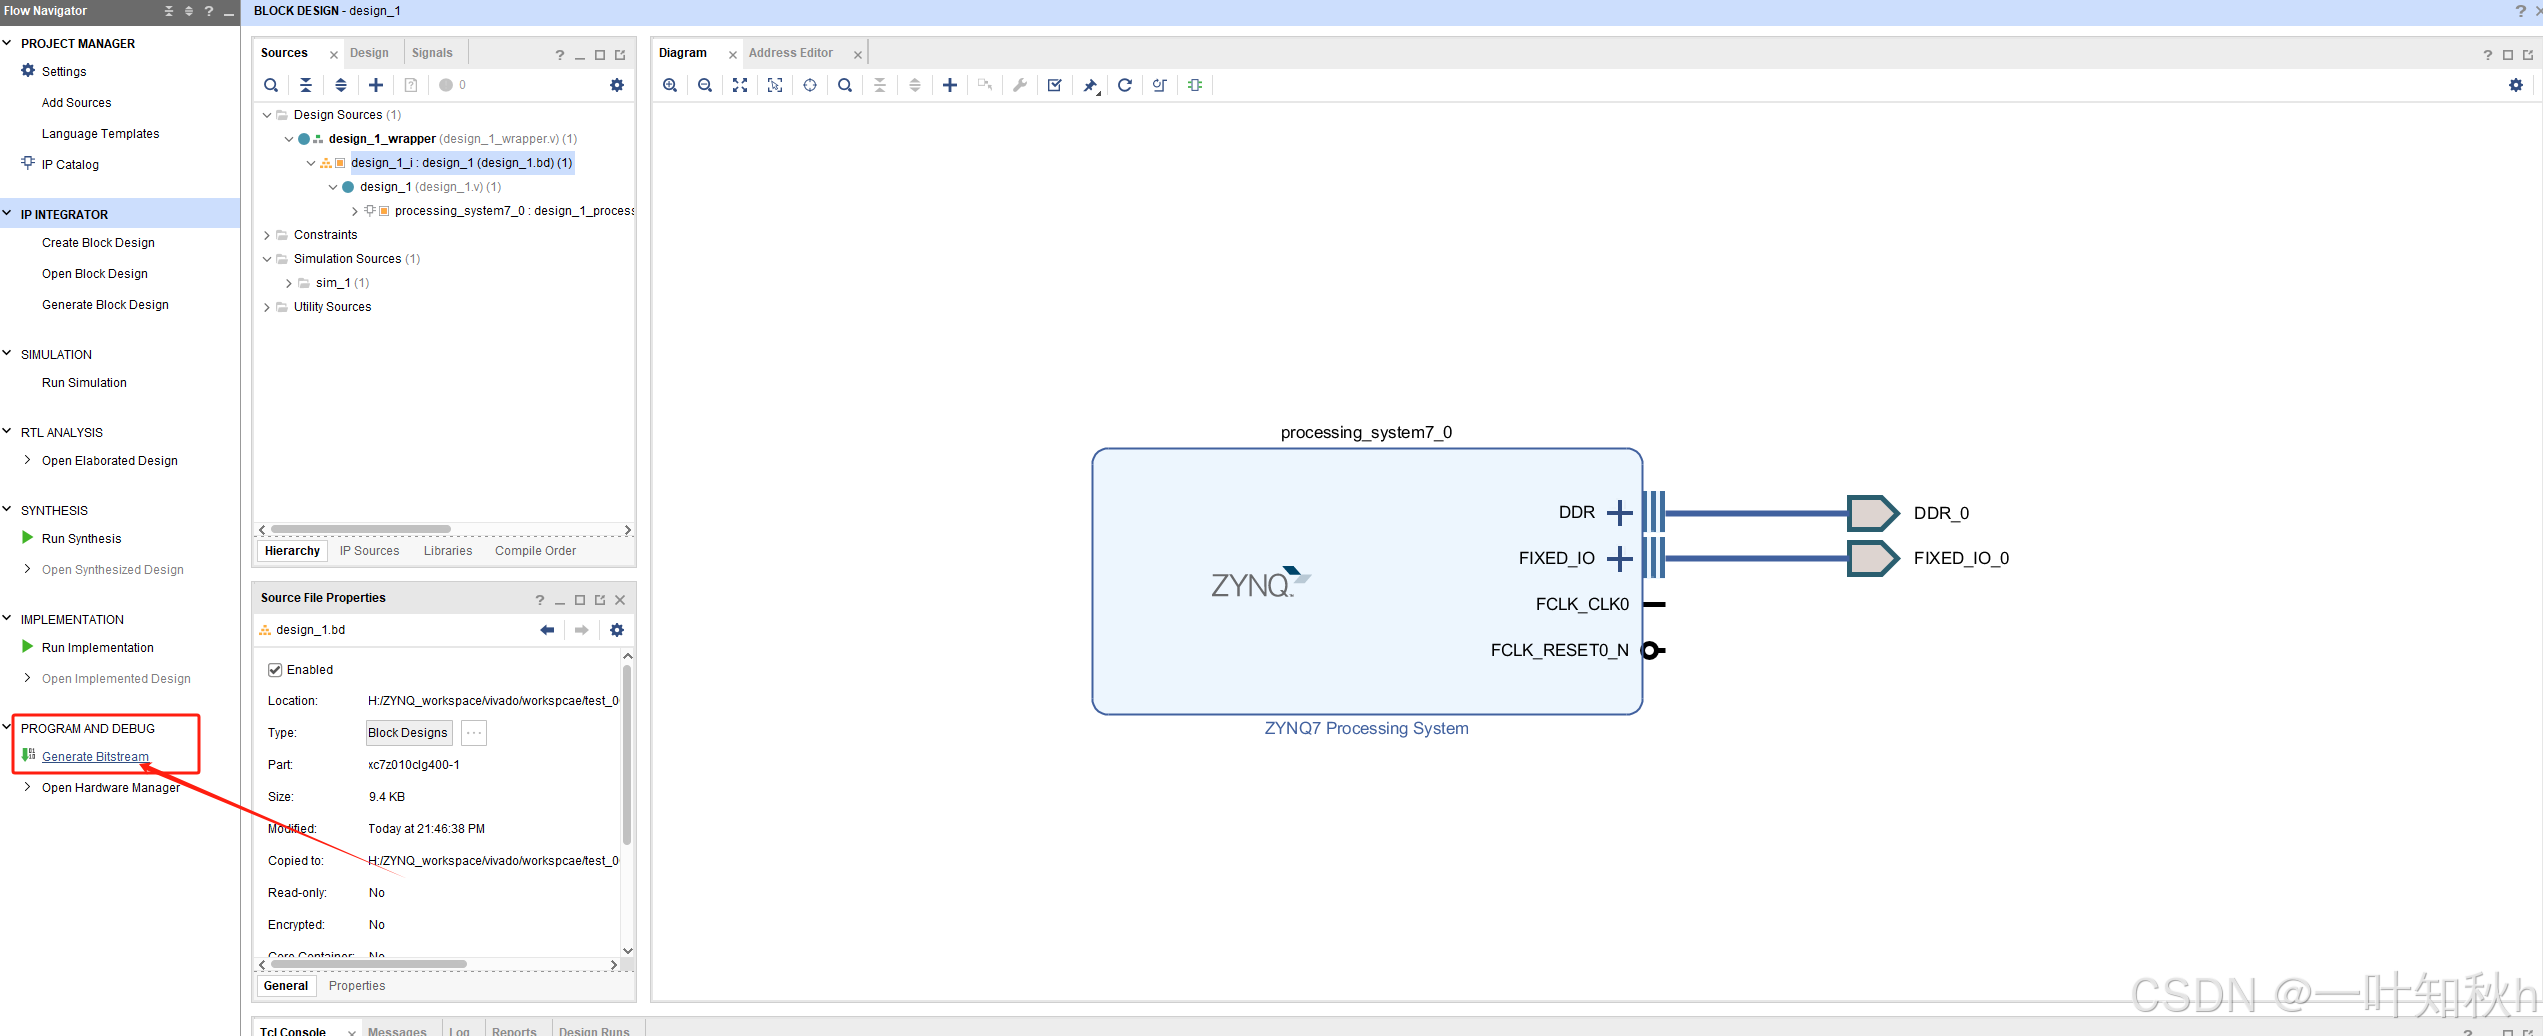Select the Compile Order tab
This screenshot has width=2543, height=1036.
point(535,551)
